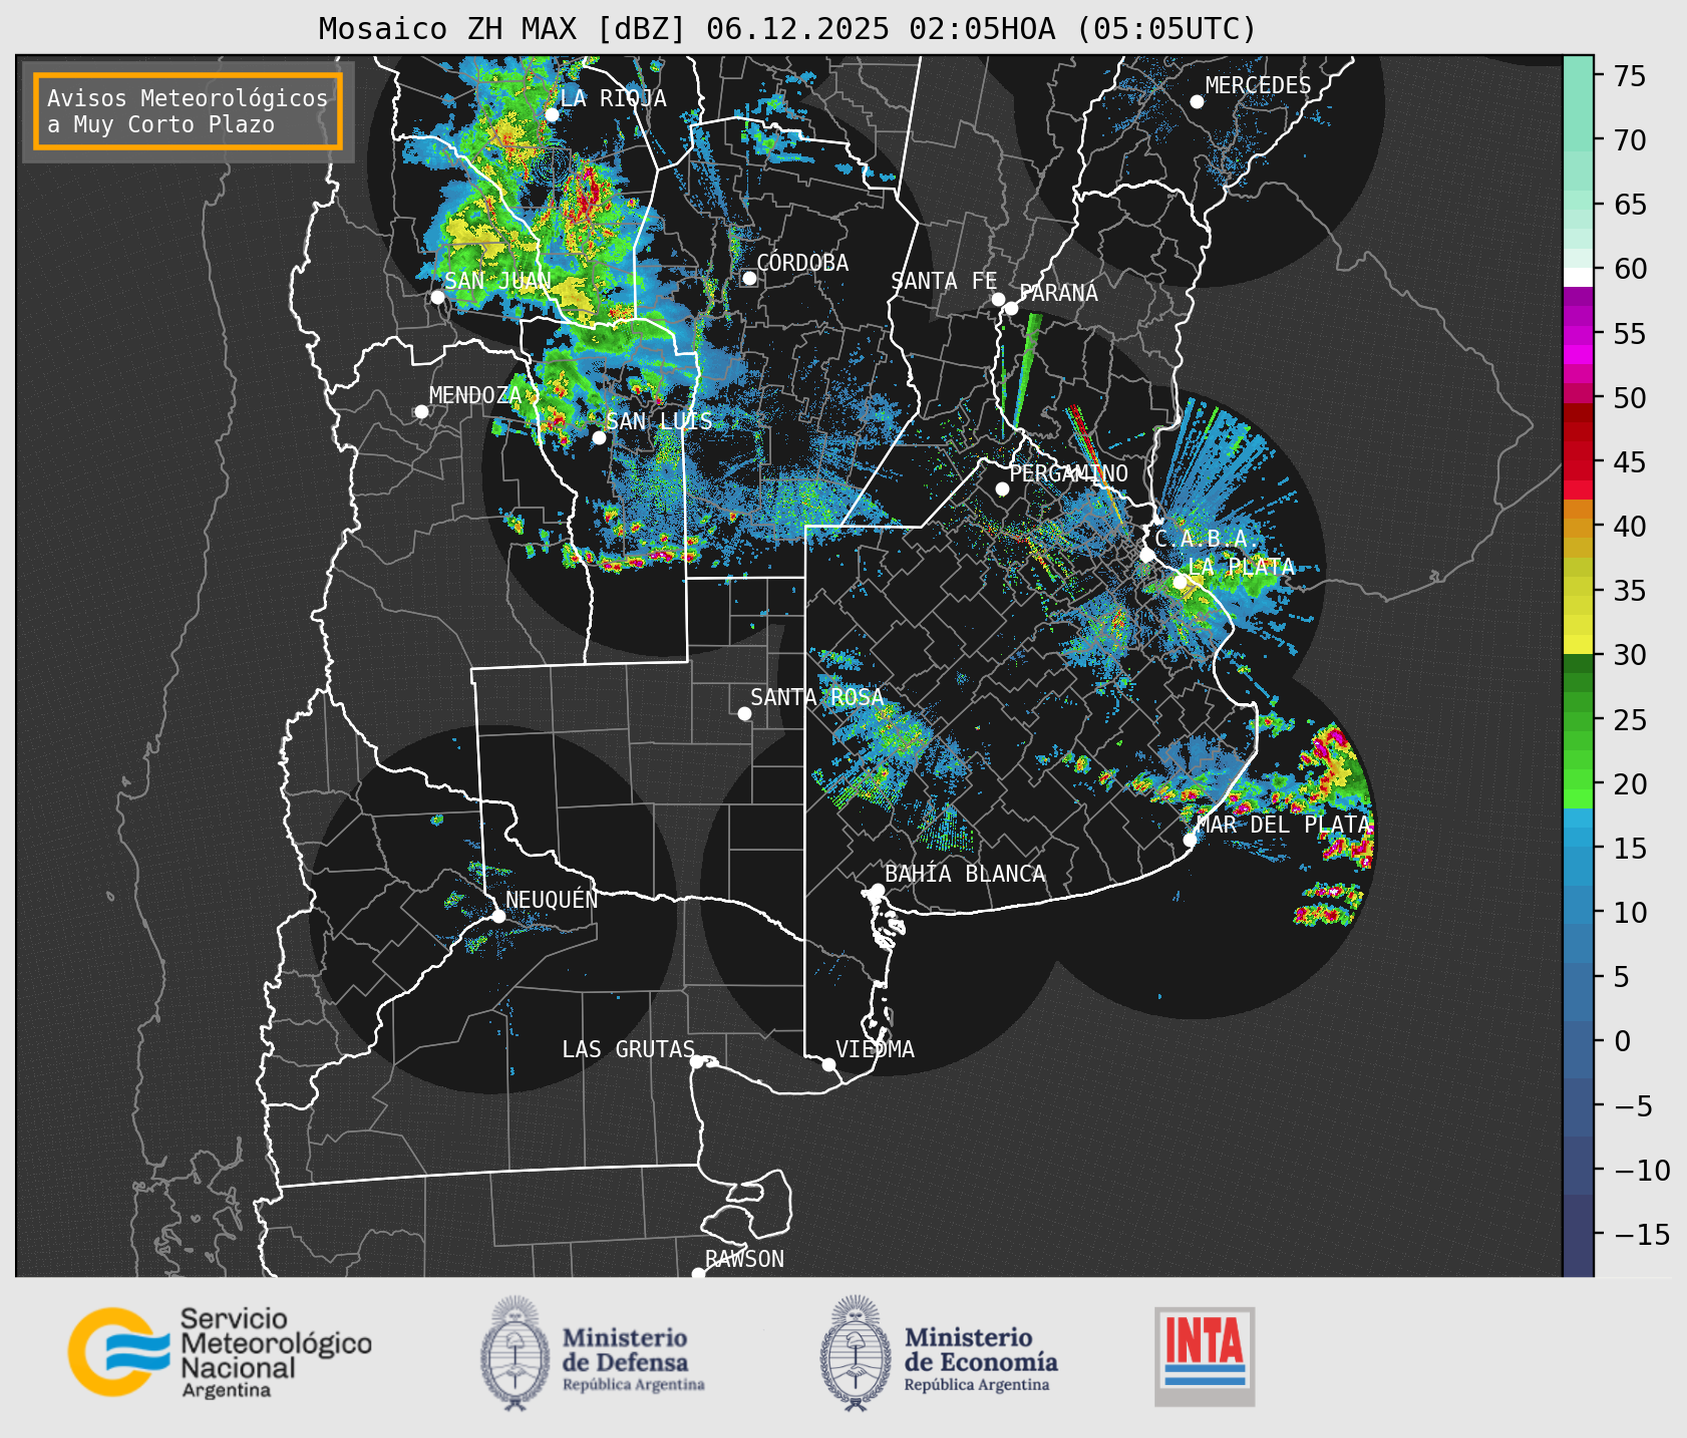
Task: Click the LA RIOJA city marker dot
Action: click(x=552, y=114)
